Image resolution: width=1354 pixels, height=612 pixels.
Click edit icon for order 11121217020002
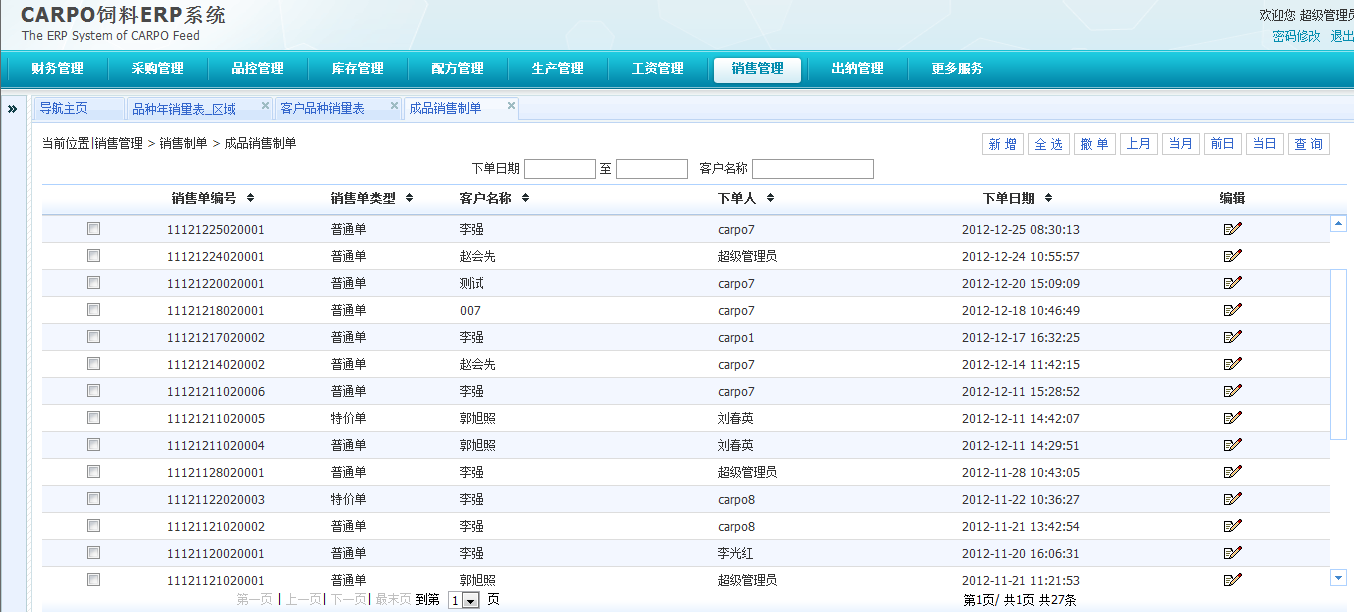(1232, 337)
